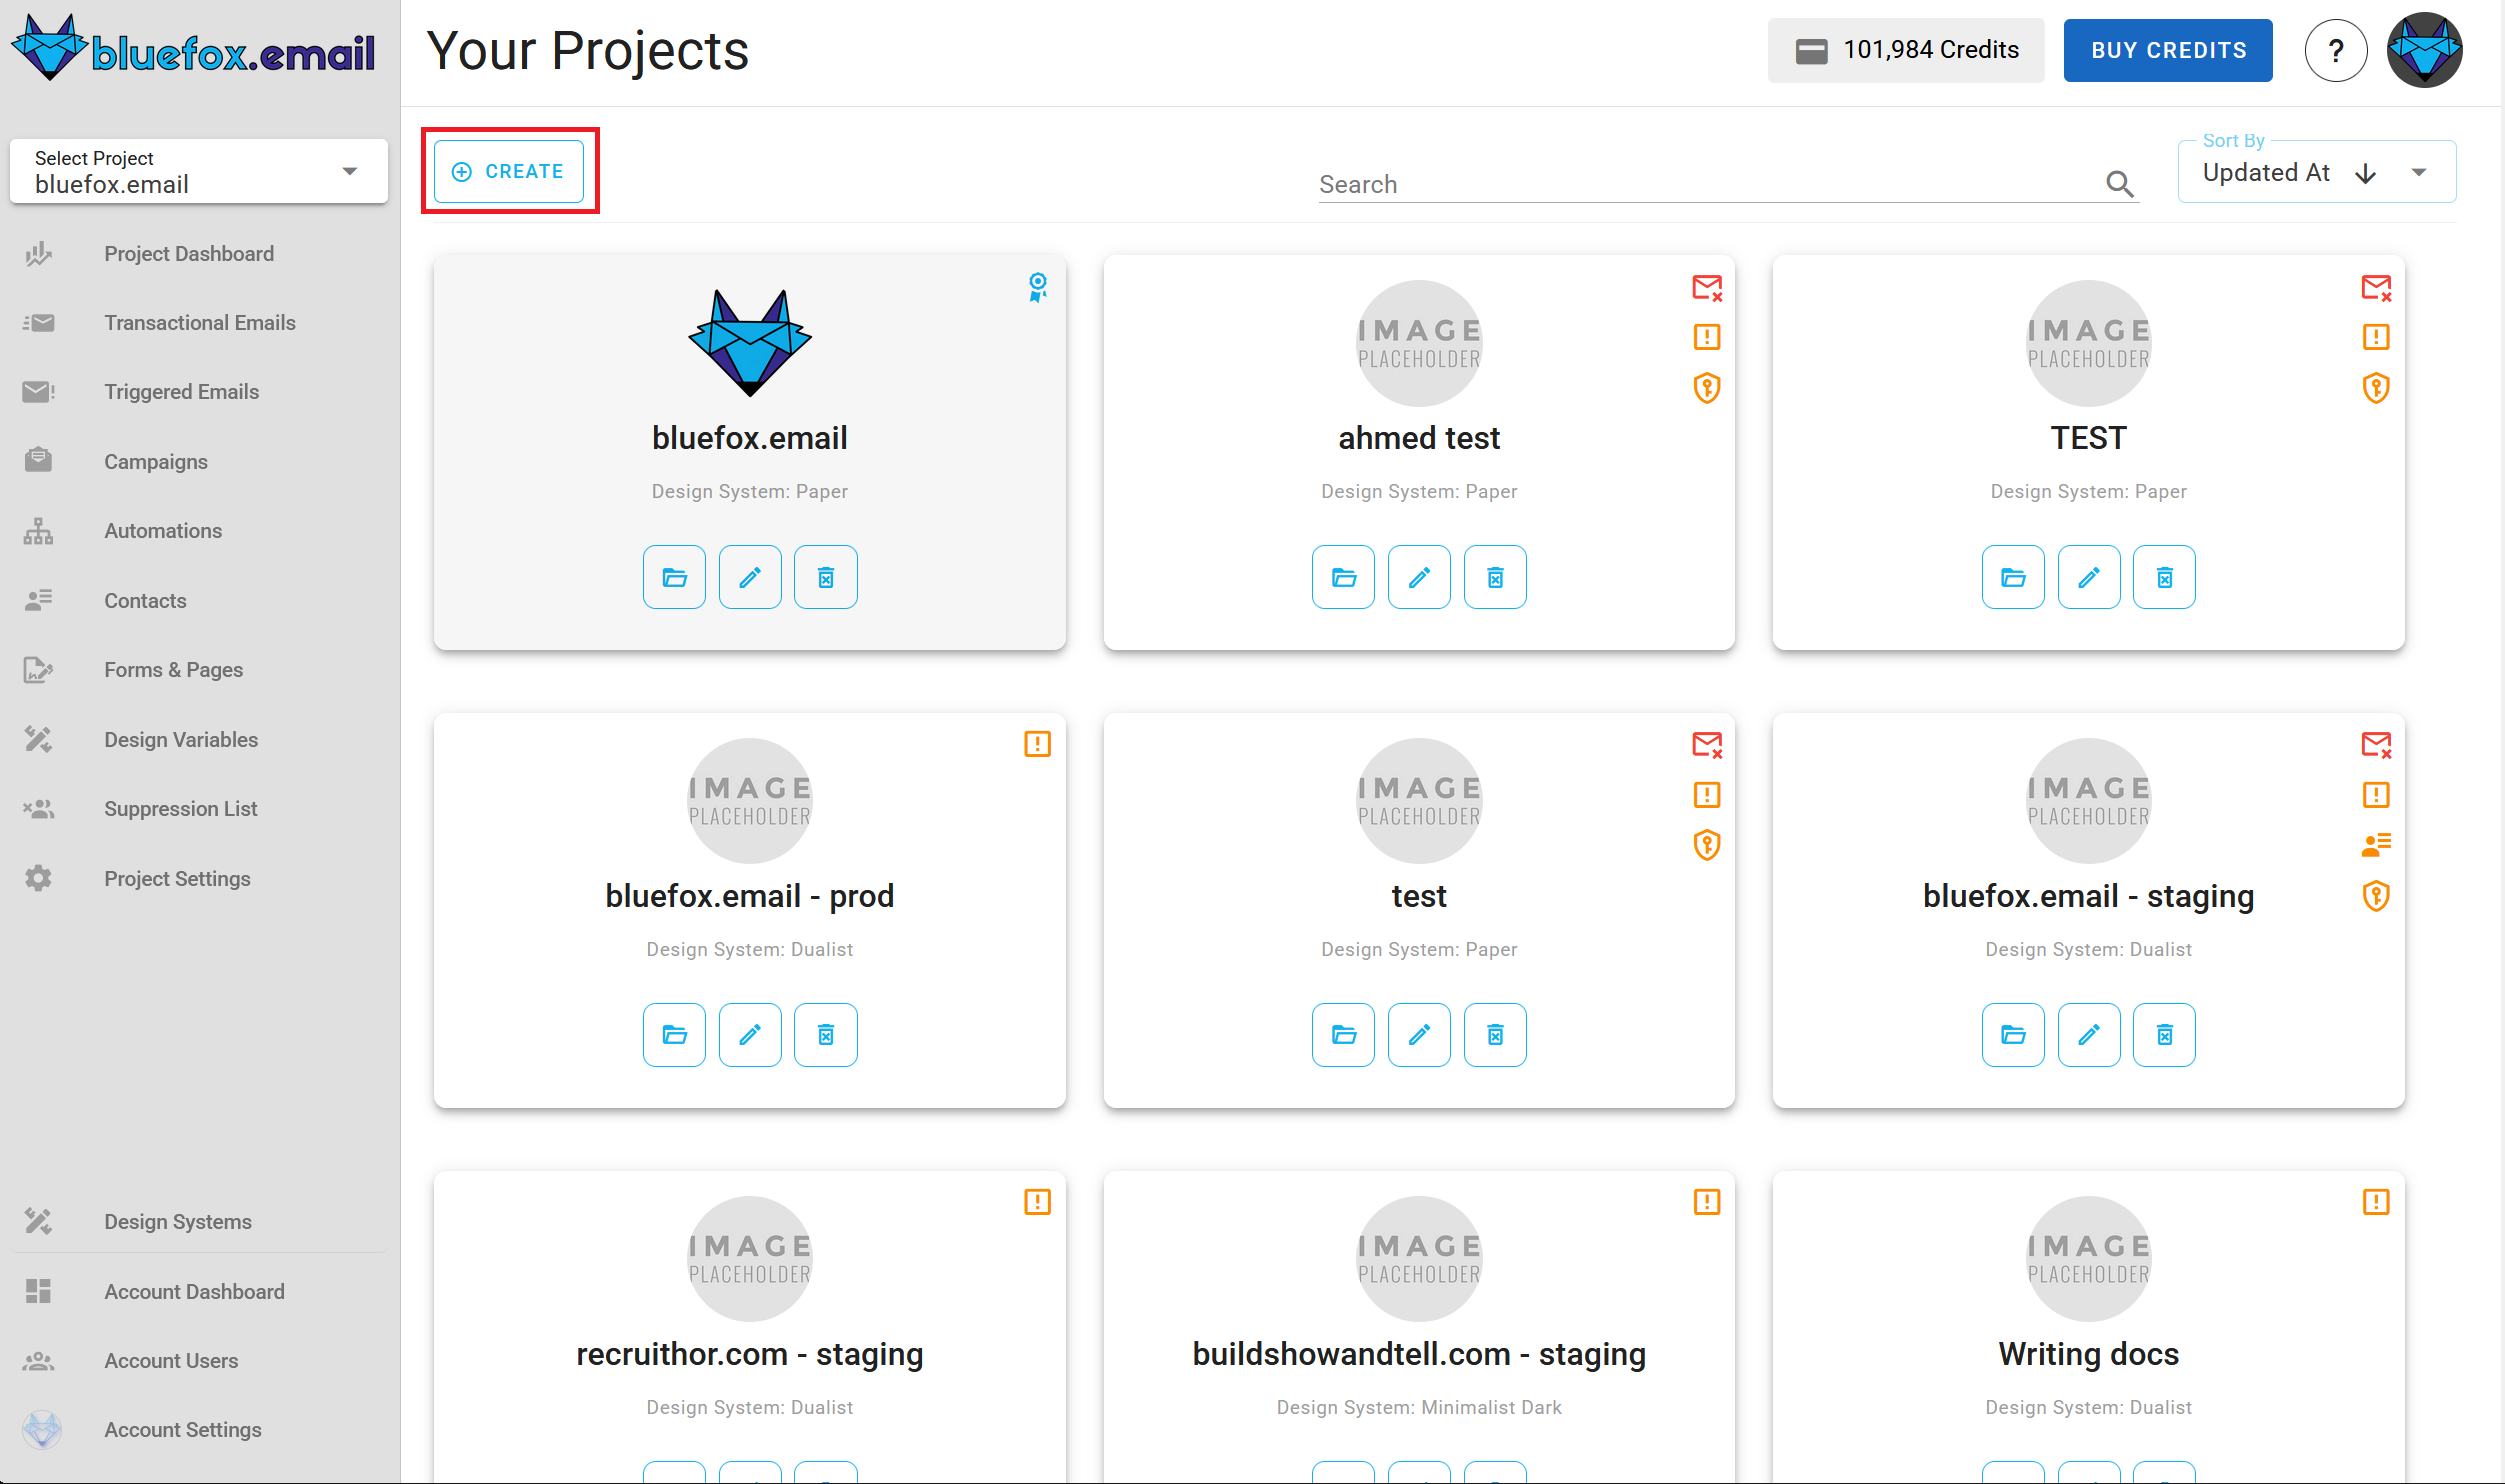Go to the Suppression List
Viewport: 2505px width, 1484px height.
tap(181, 808)
